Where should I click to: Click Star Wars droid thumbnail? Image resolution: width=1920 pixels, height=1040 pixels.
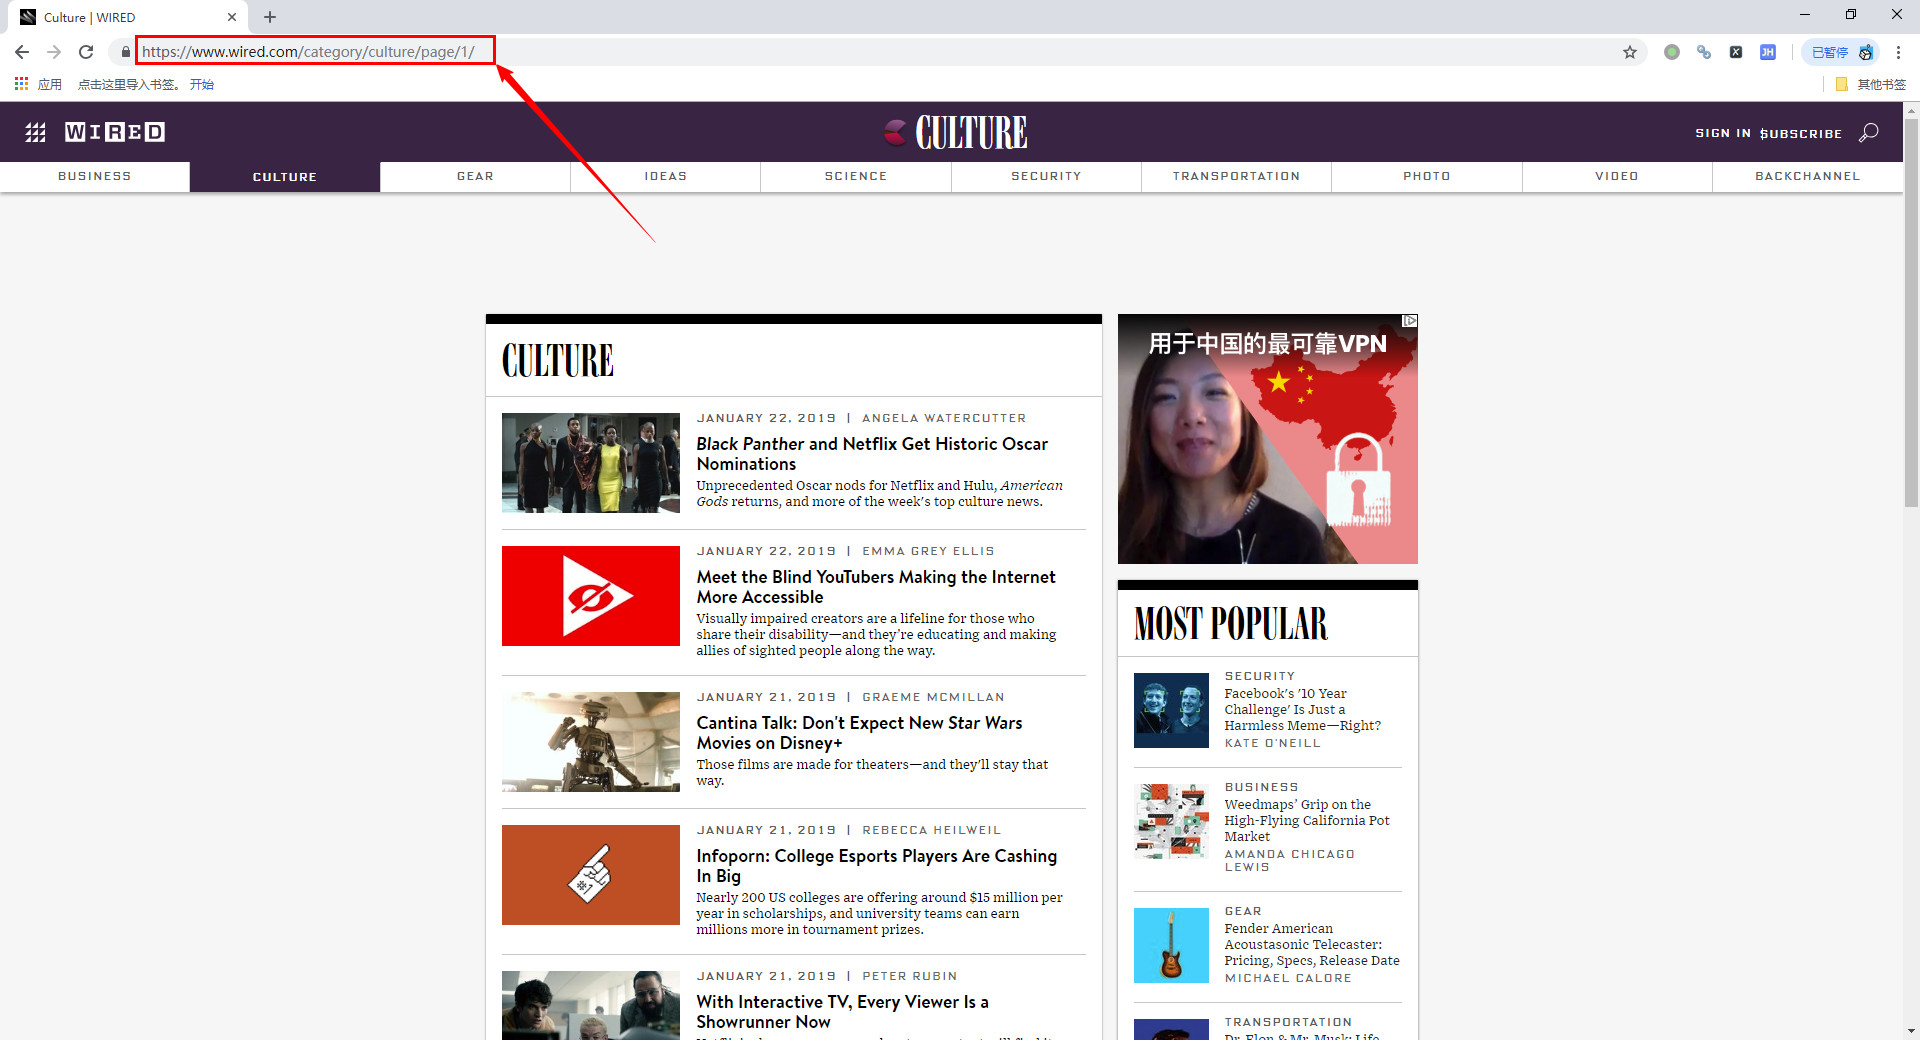(591, 742)
